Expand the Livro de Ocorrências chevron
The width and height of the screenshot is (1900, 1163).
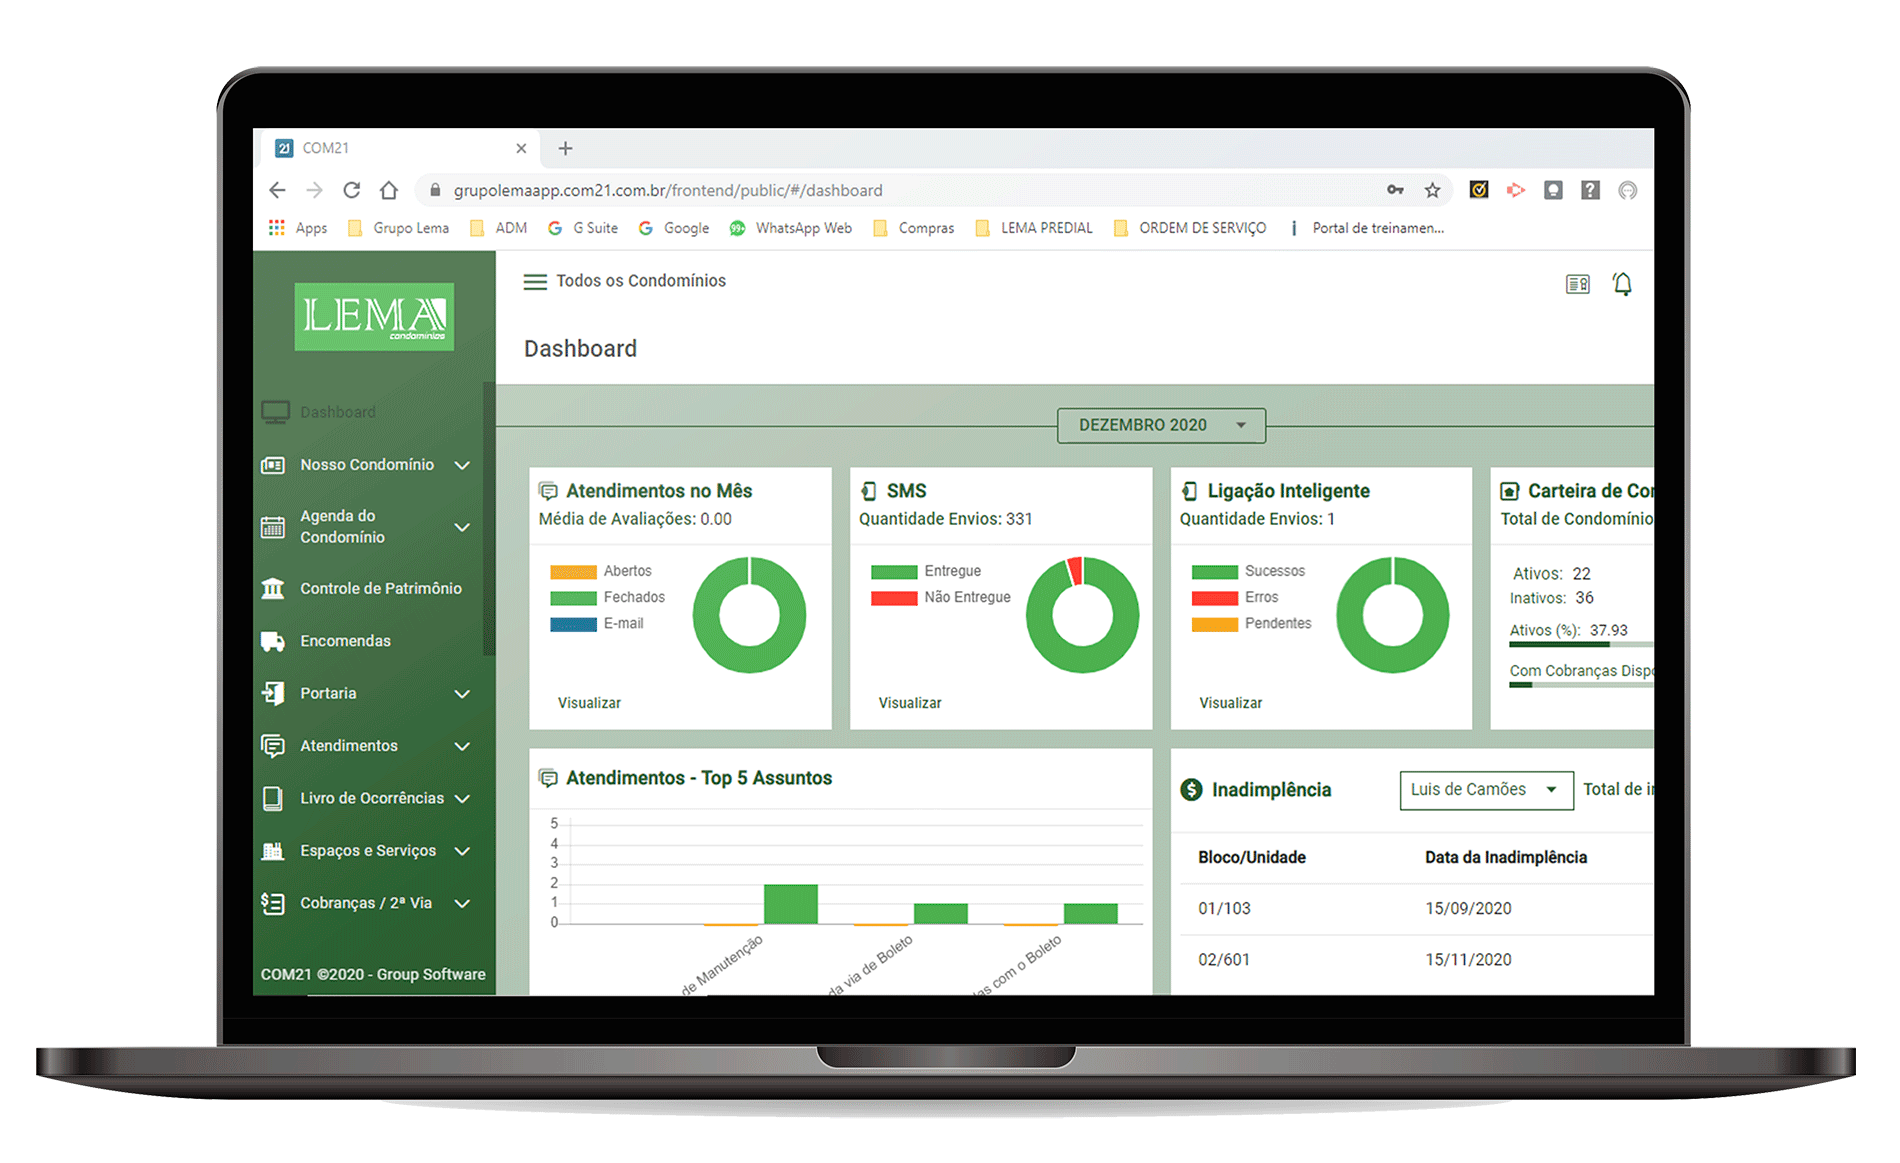click(462, 798)
